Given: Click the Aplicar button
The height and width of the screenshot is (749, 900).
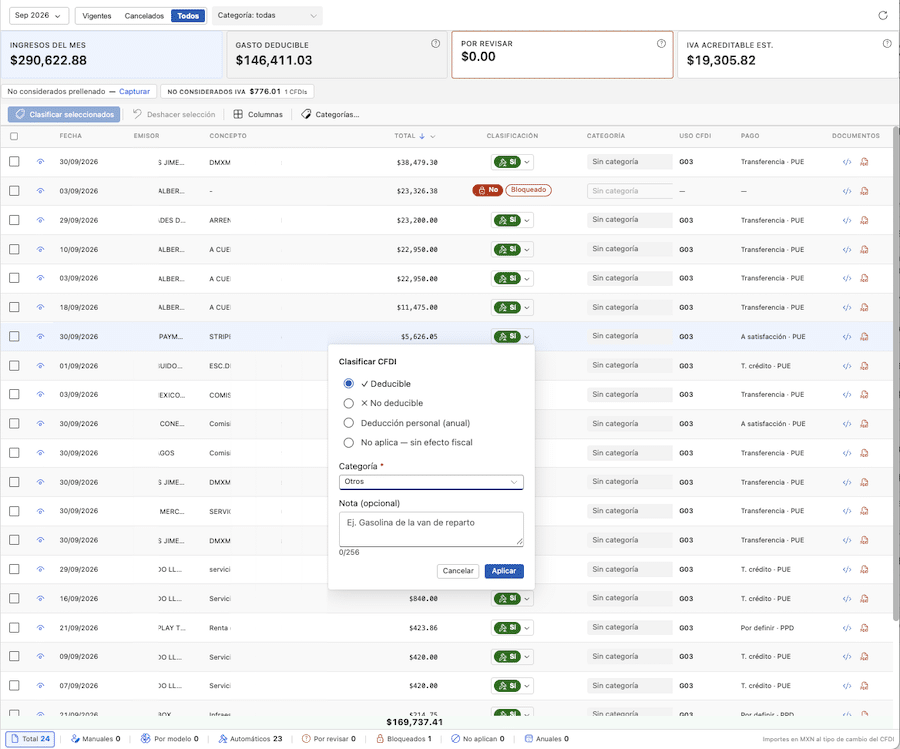Looking at the screenshot, I should point(504,571).
